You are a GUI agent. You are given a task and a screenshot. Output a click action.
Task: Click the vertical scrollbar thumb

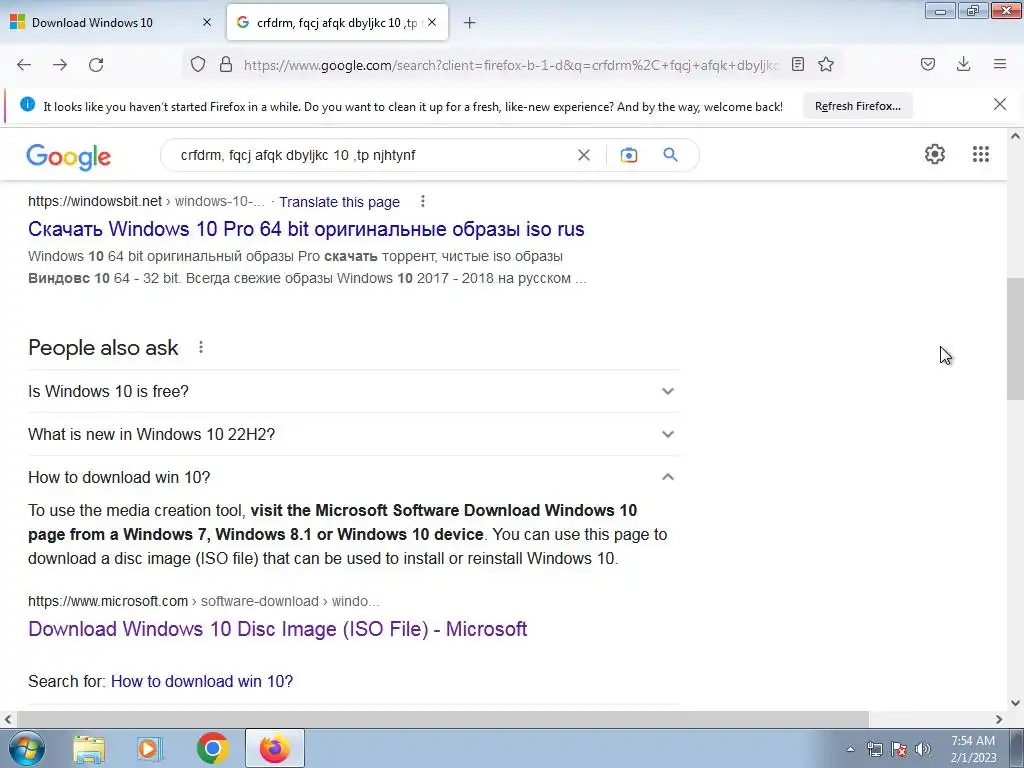[x=1015, y=339]
